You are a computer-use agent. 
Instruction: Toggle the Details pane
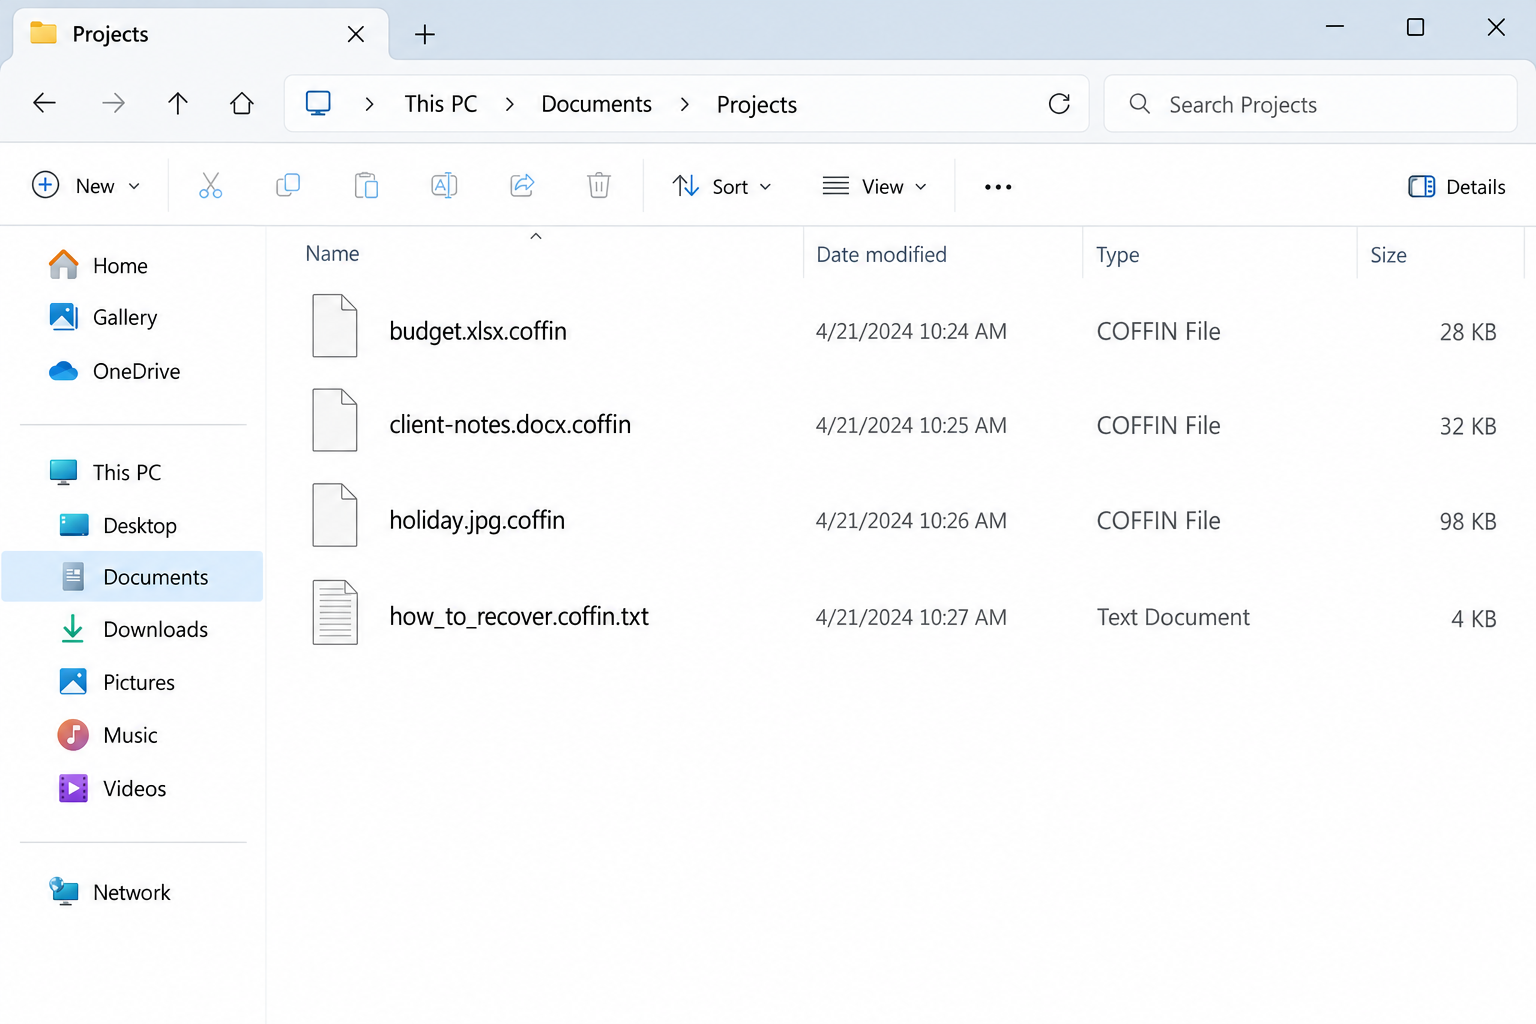click(x=1457, y=187)
